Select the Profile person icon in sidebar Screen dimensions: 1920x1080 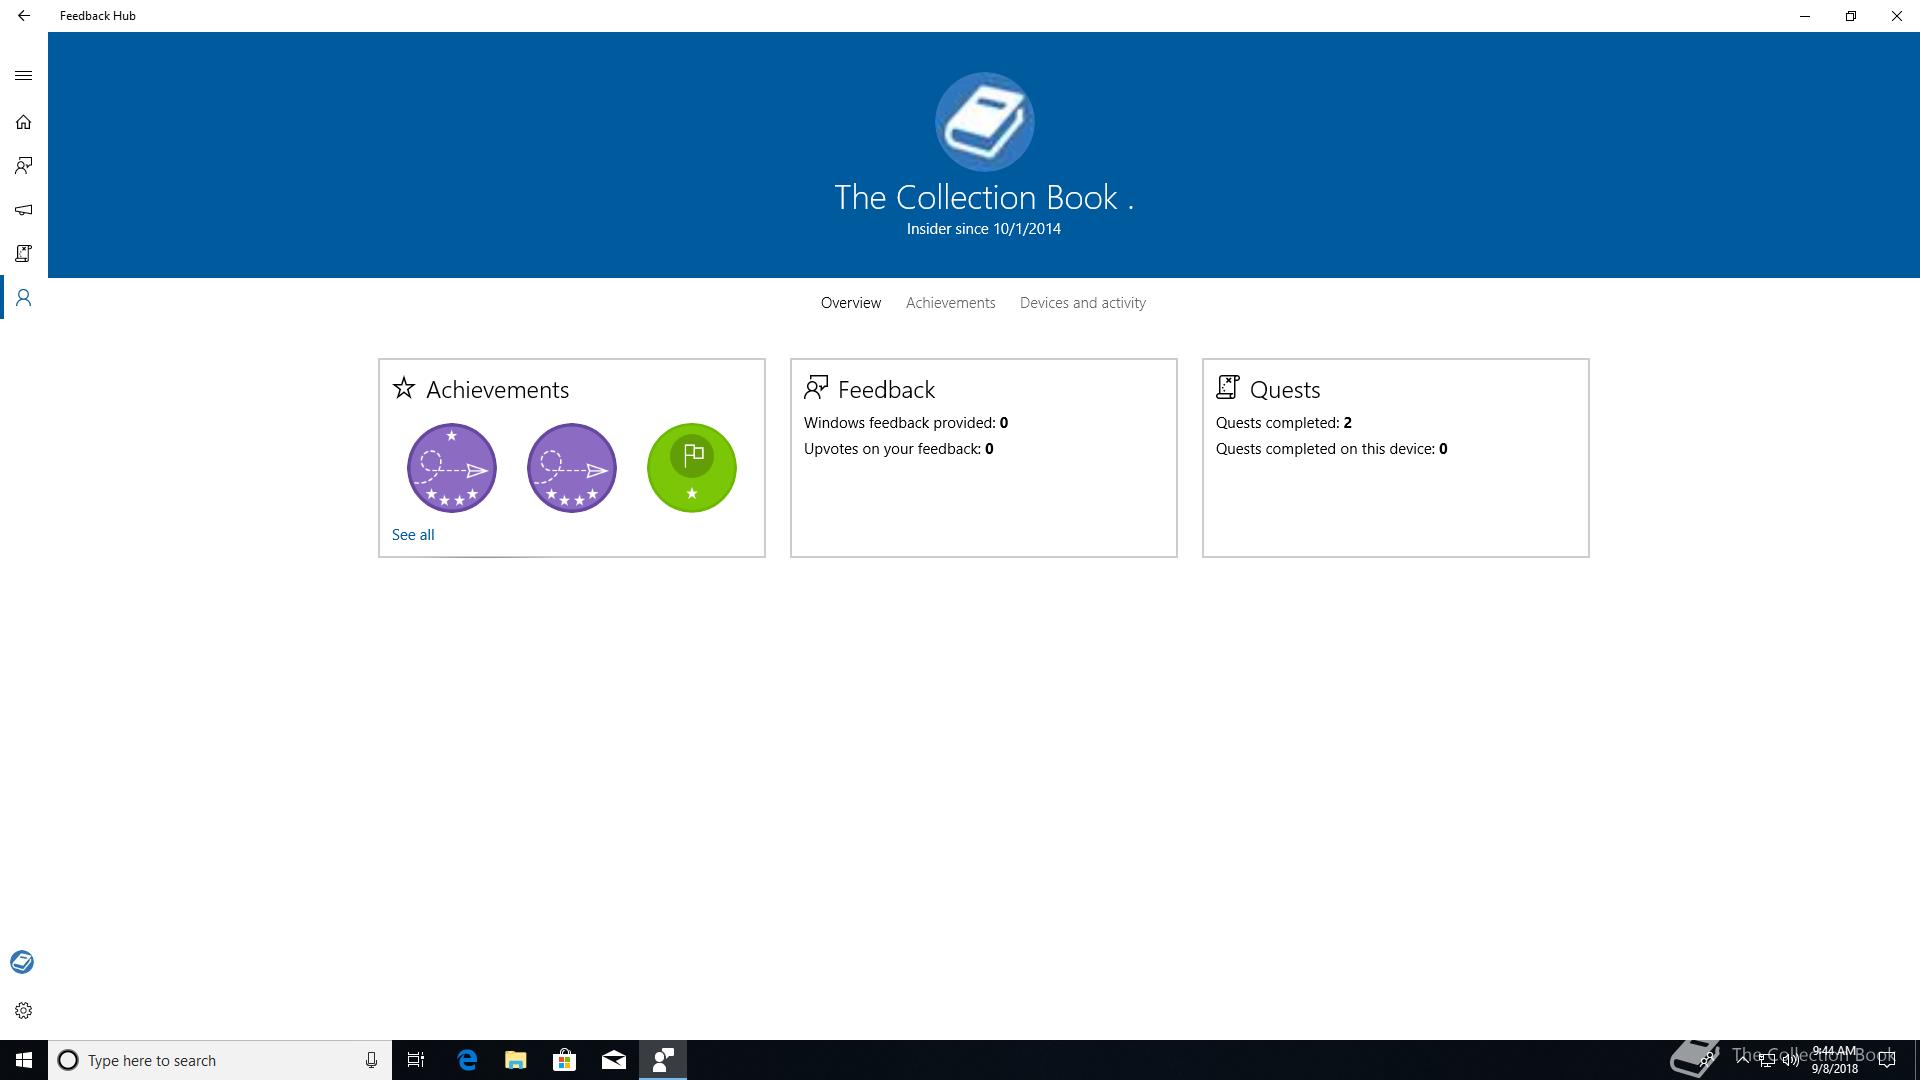(x=24, y=298)
